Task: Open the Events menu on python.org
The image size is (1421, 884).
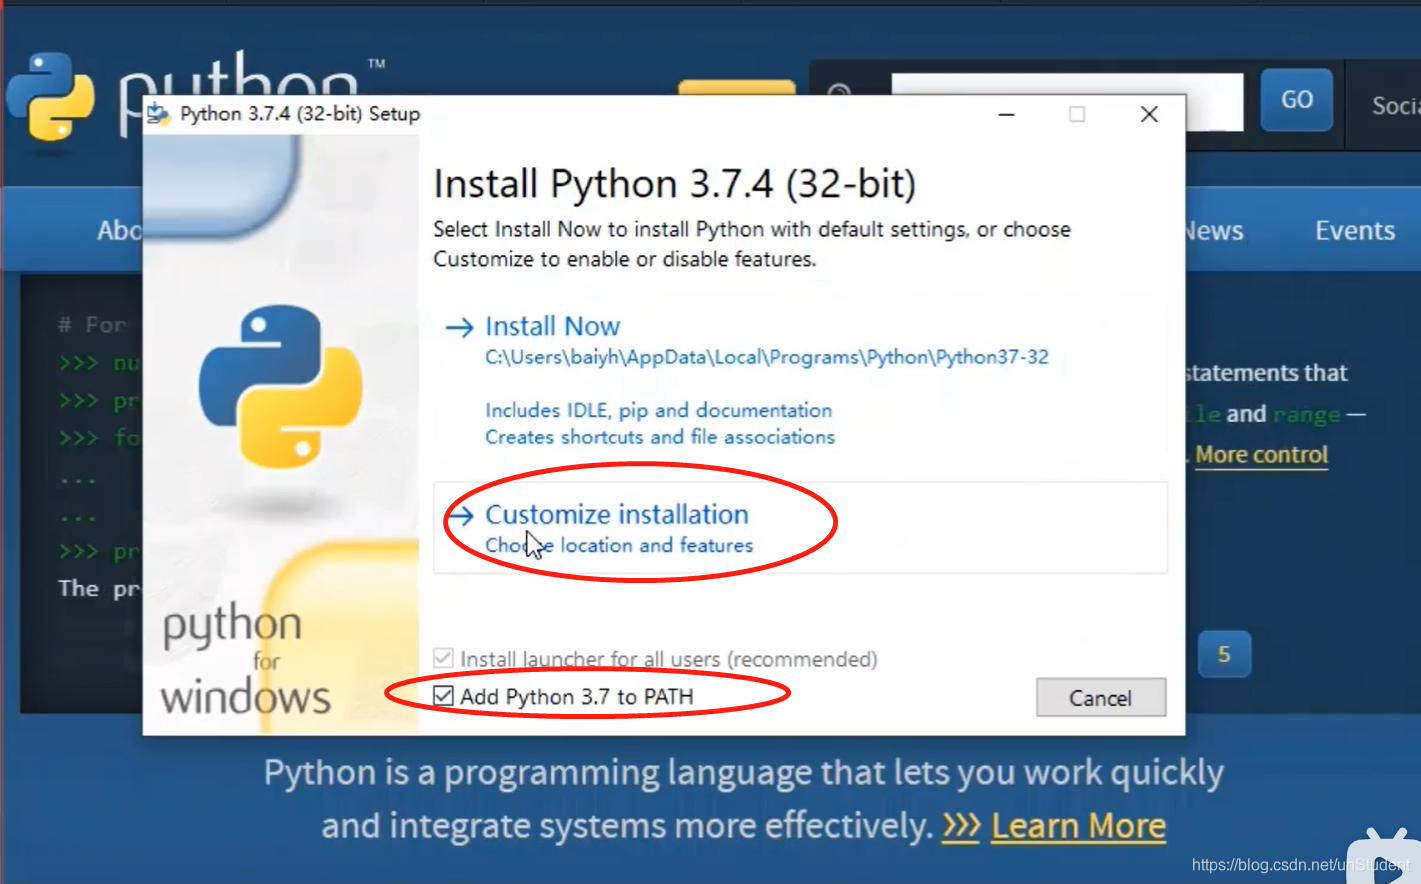Action: 1354,231
